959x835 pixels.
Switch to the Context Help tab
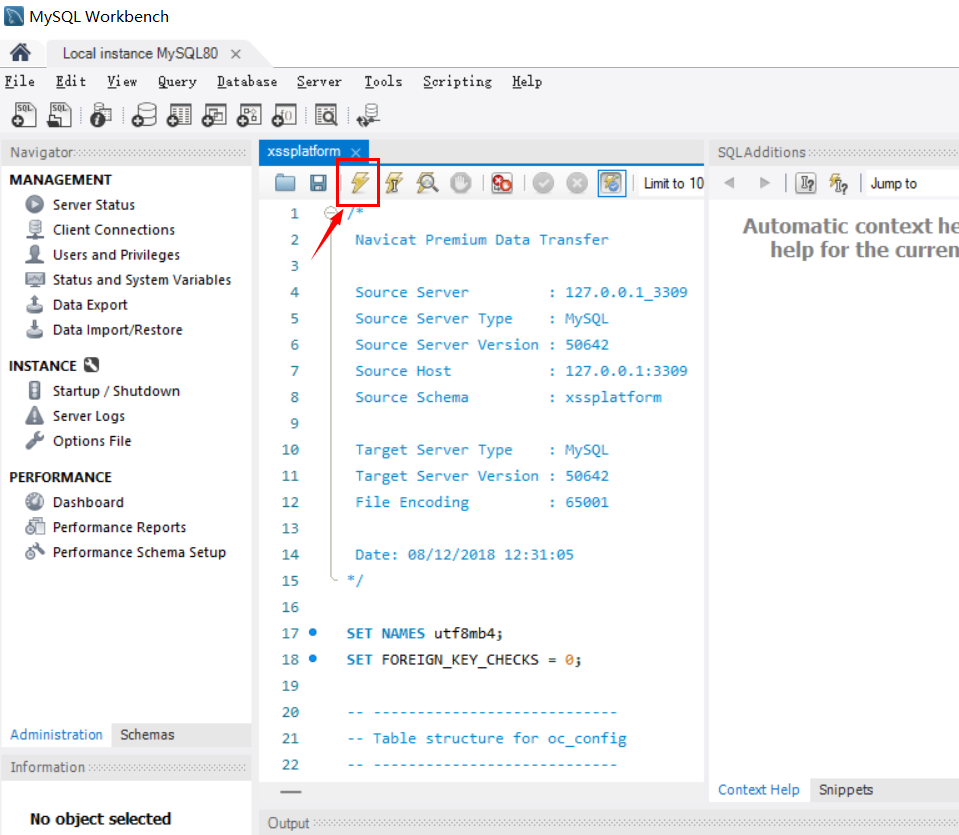758,790
